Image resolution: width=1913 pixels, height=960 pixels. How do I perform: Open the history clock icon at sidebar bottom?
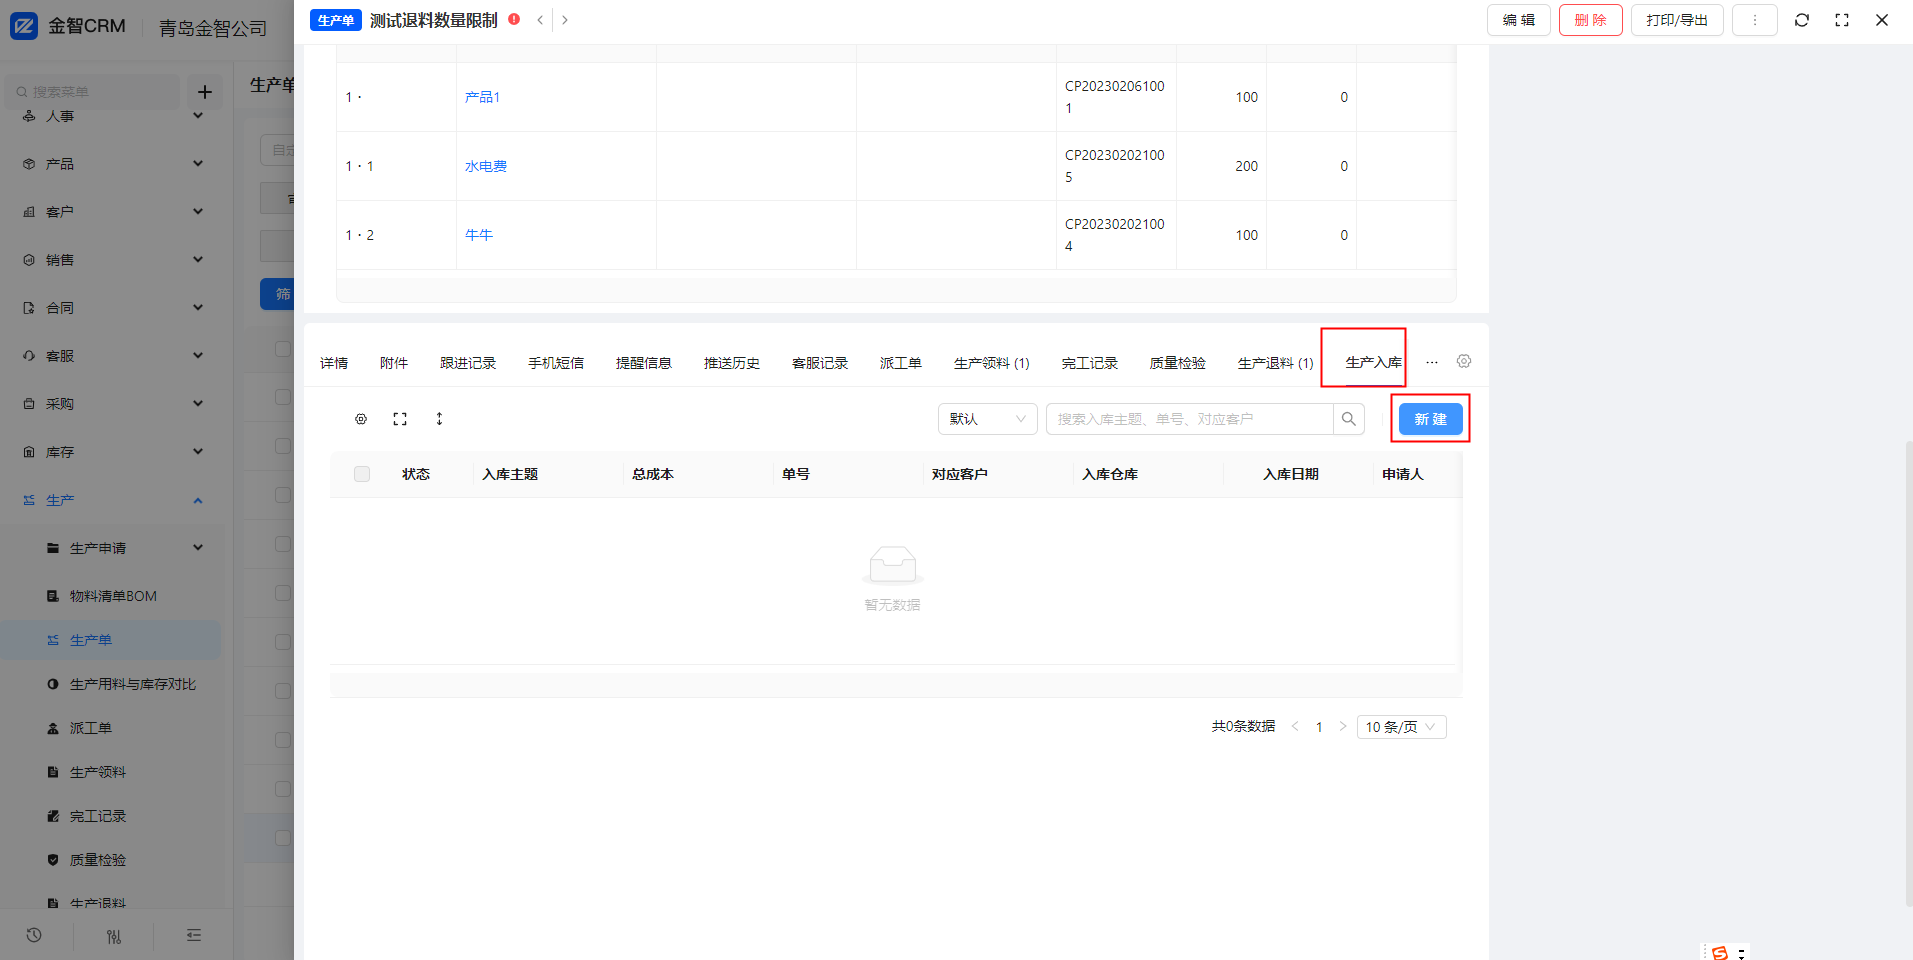coord(34,936)
